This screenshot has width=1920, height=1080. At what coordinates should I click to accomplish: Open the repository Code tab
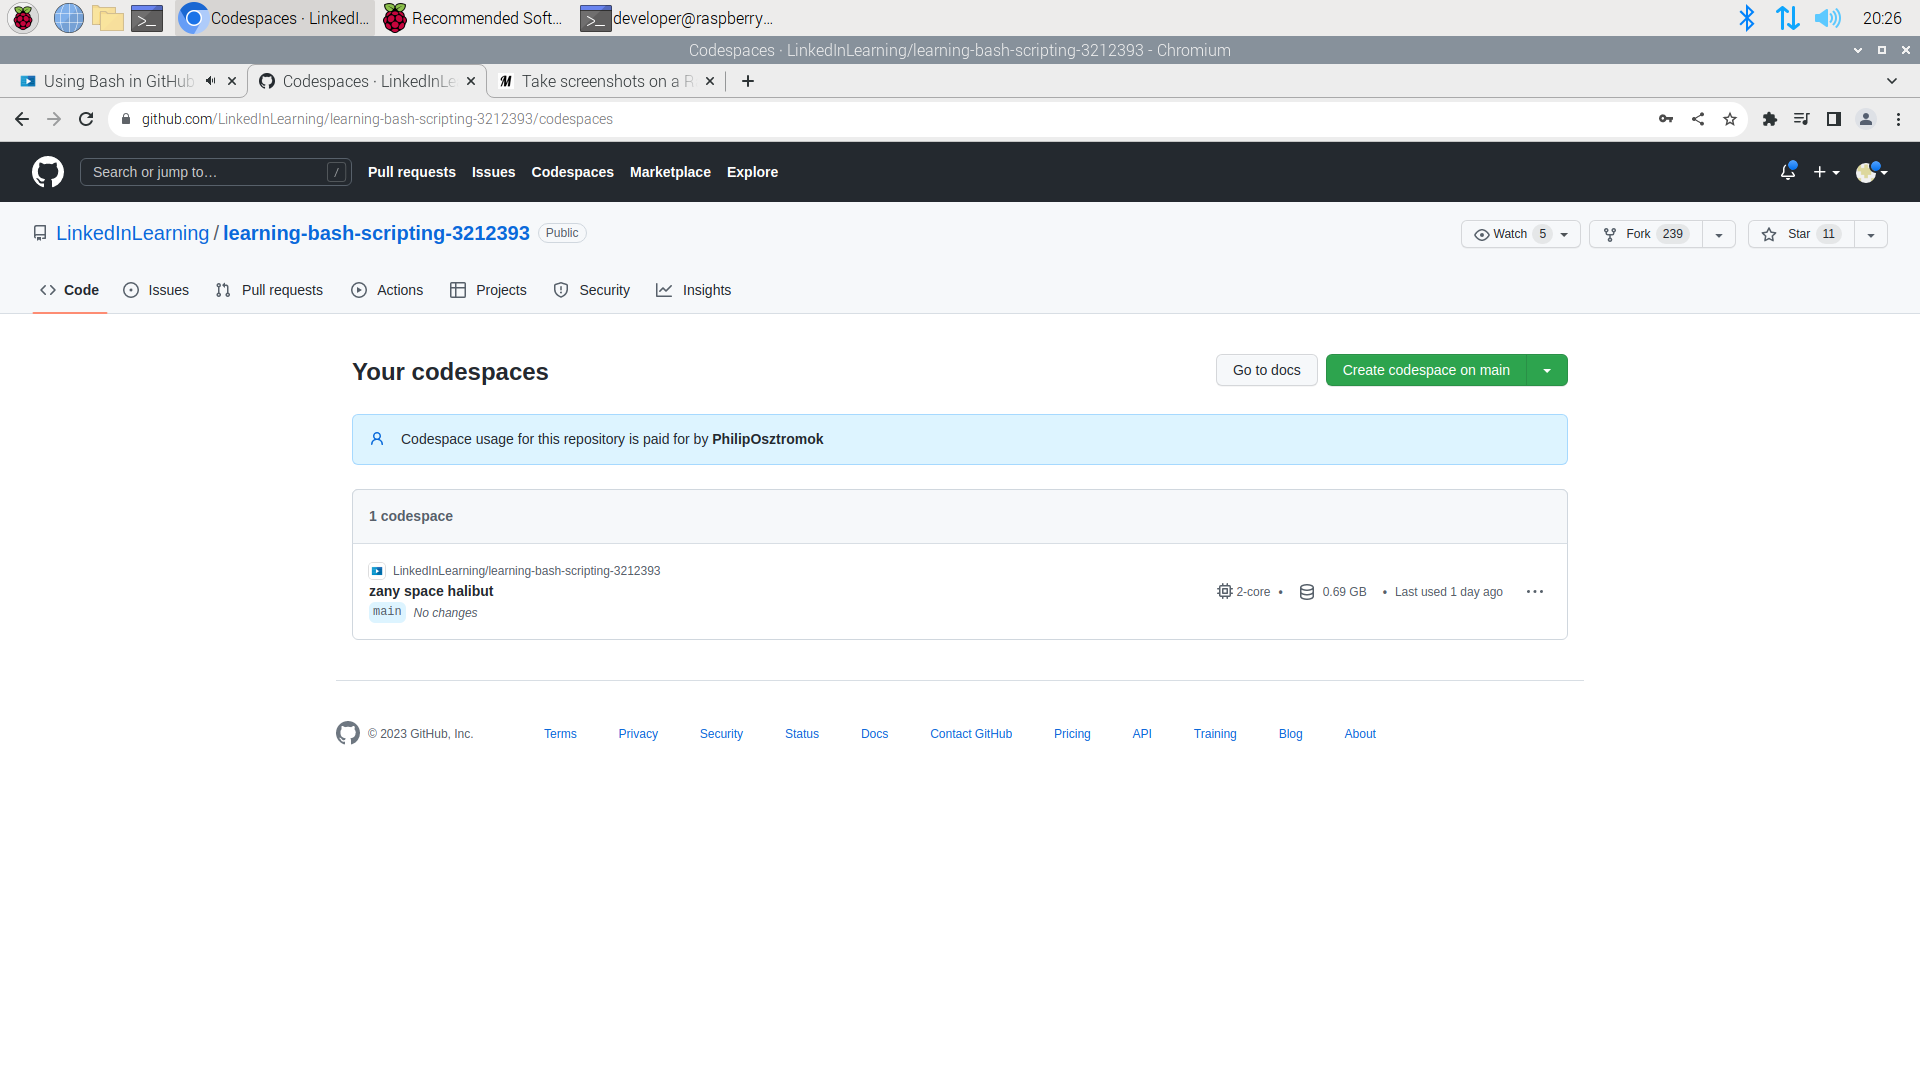coord(69,290)
